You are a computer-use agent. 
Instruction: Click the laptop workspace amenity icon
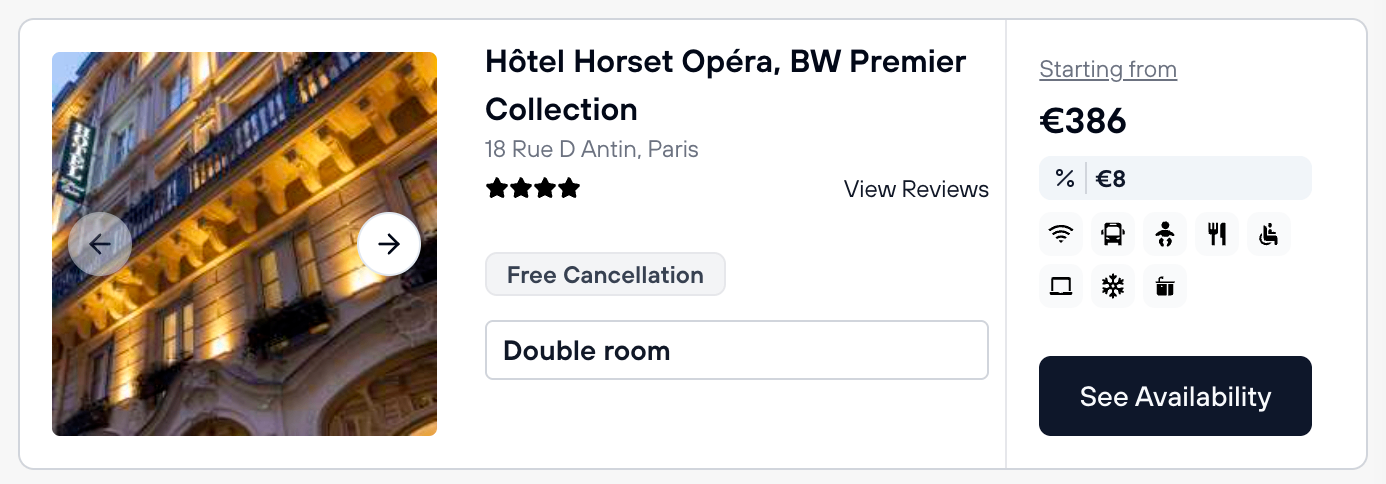tap(1061, 287)
